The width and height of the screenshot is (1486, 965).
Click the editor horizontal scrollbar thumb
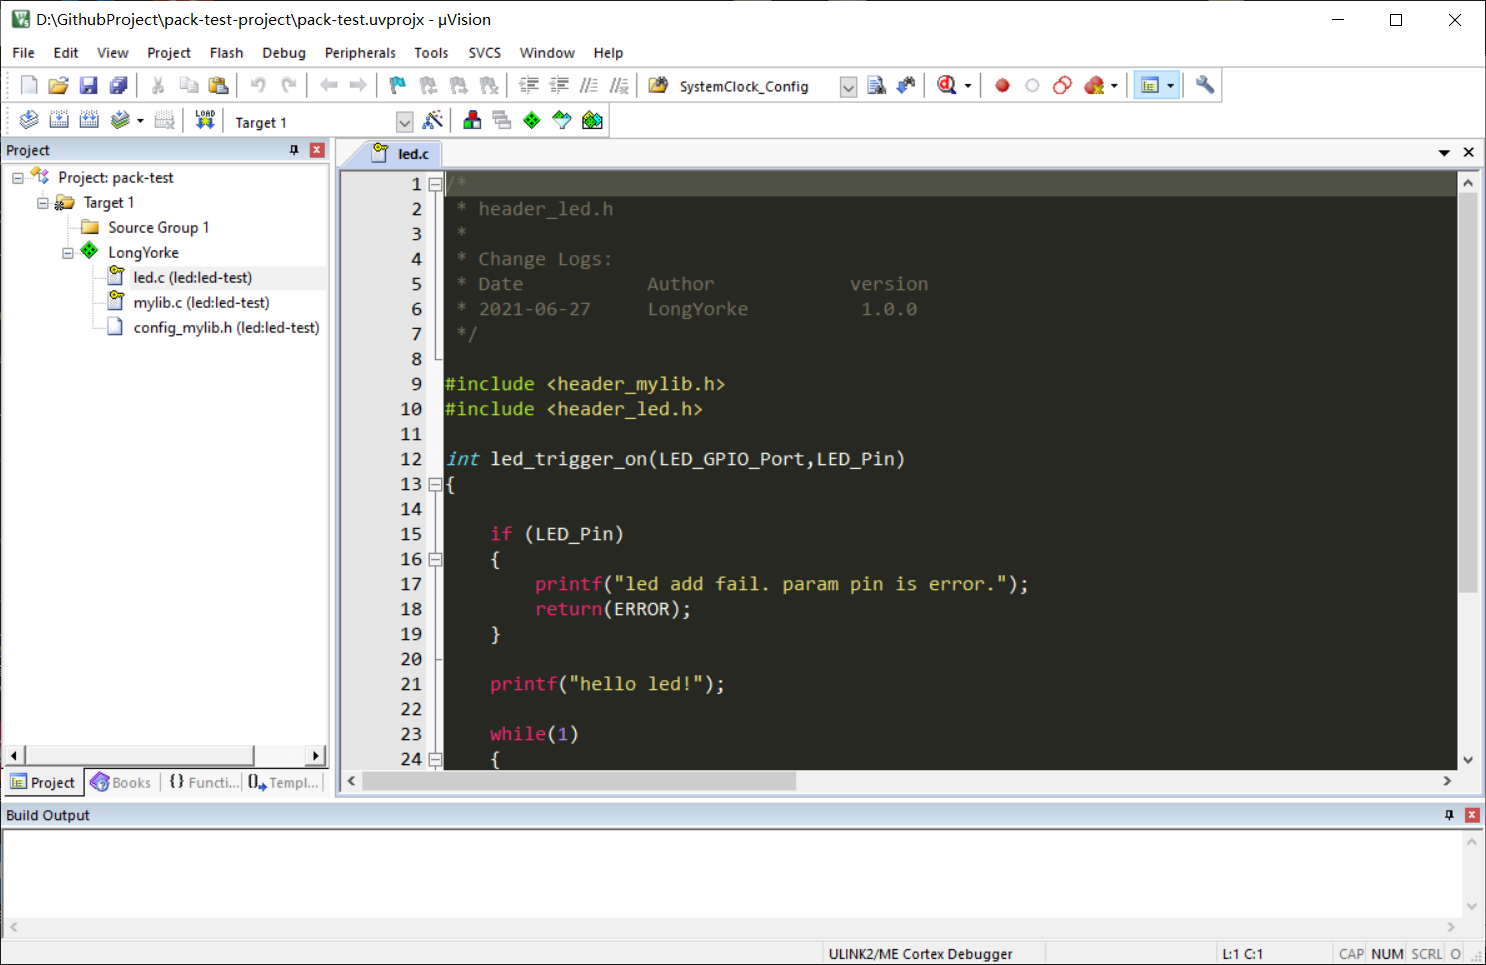(579, 781)
